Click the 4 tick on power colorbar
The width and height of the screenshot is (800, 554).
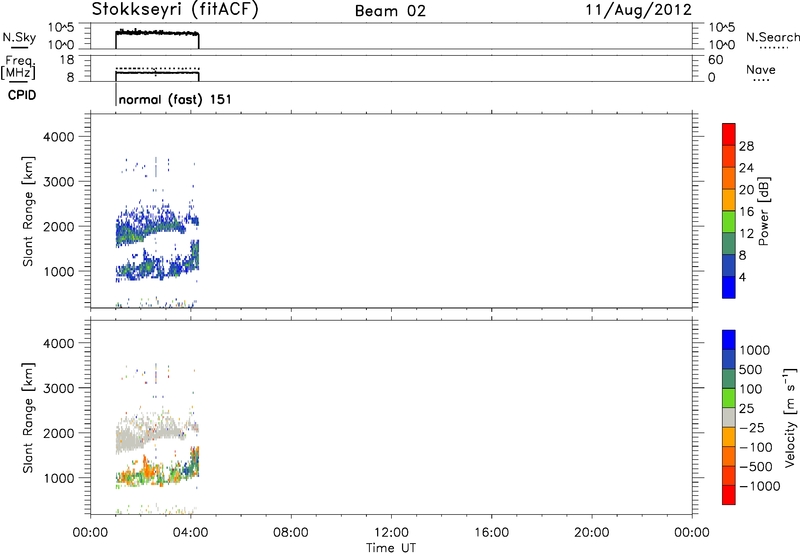(x=742, y=278)
